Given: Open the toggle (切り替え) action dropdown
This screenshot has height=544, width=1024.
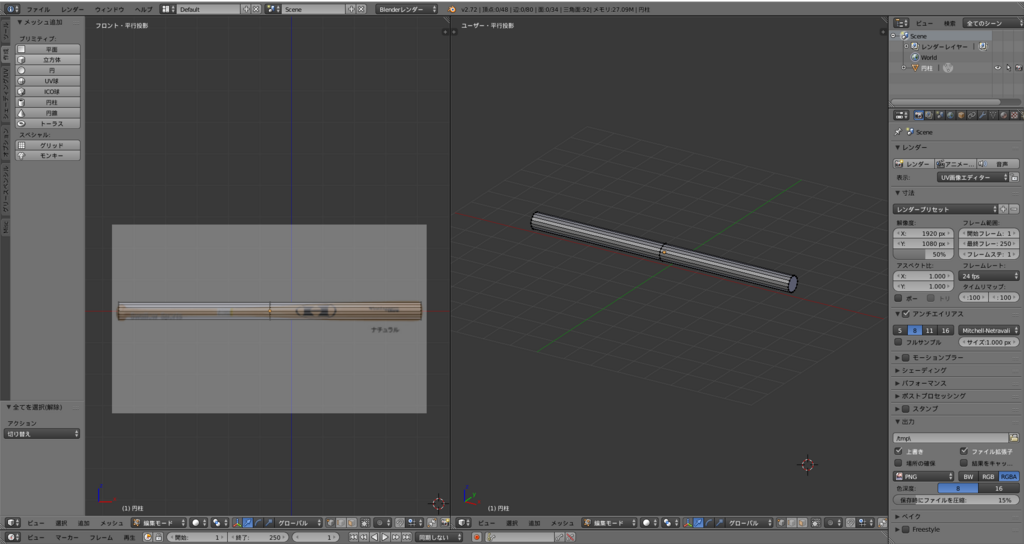Looking at the screenshot, I should [x=42, y=434].
